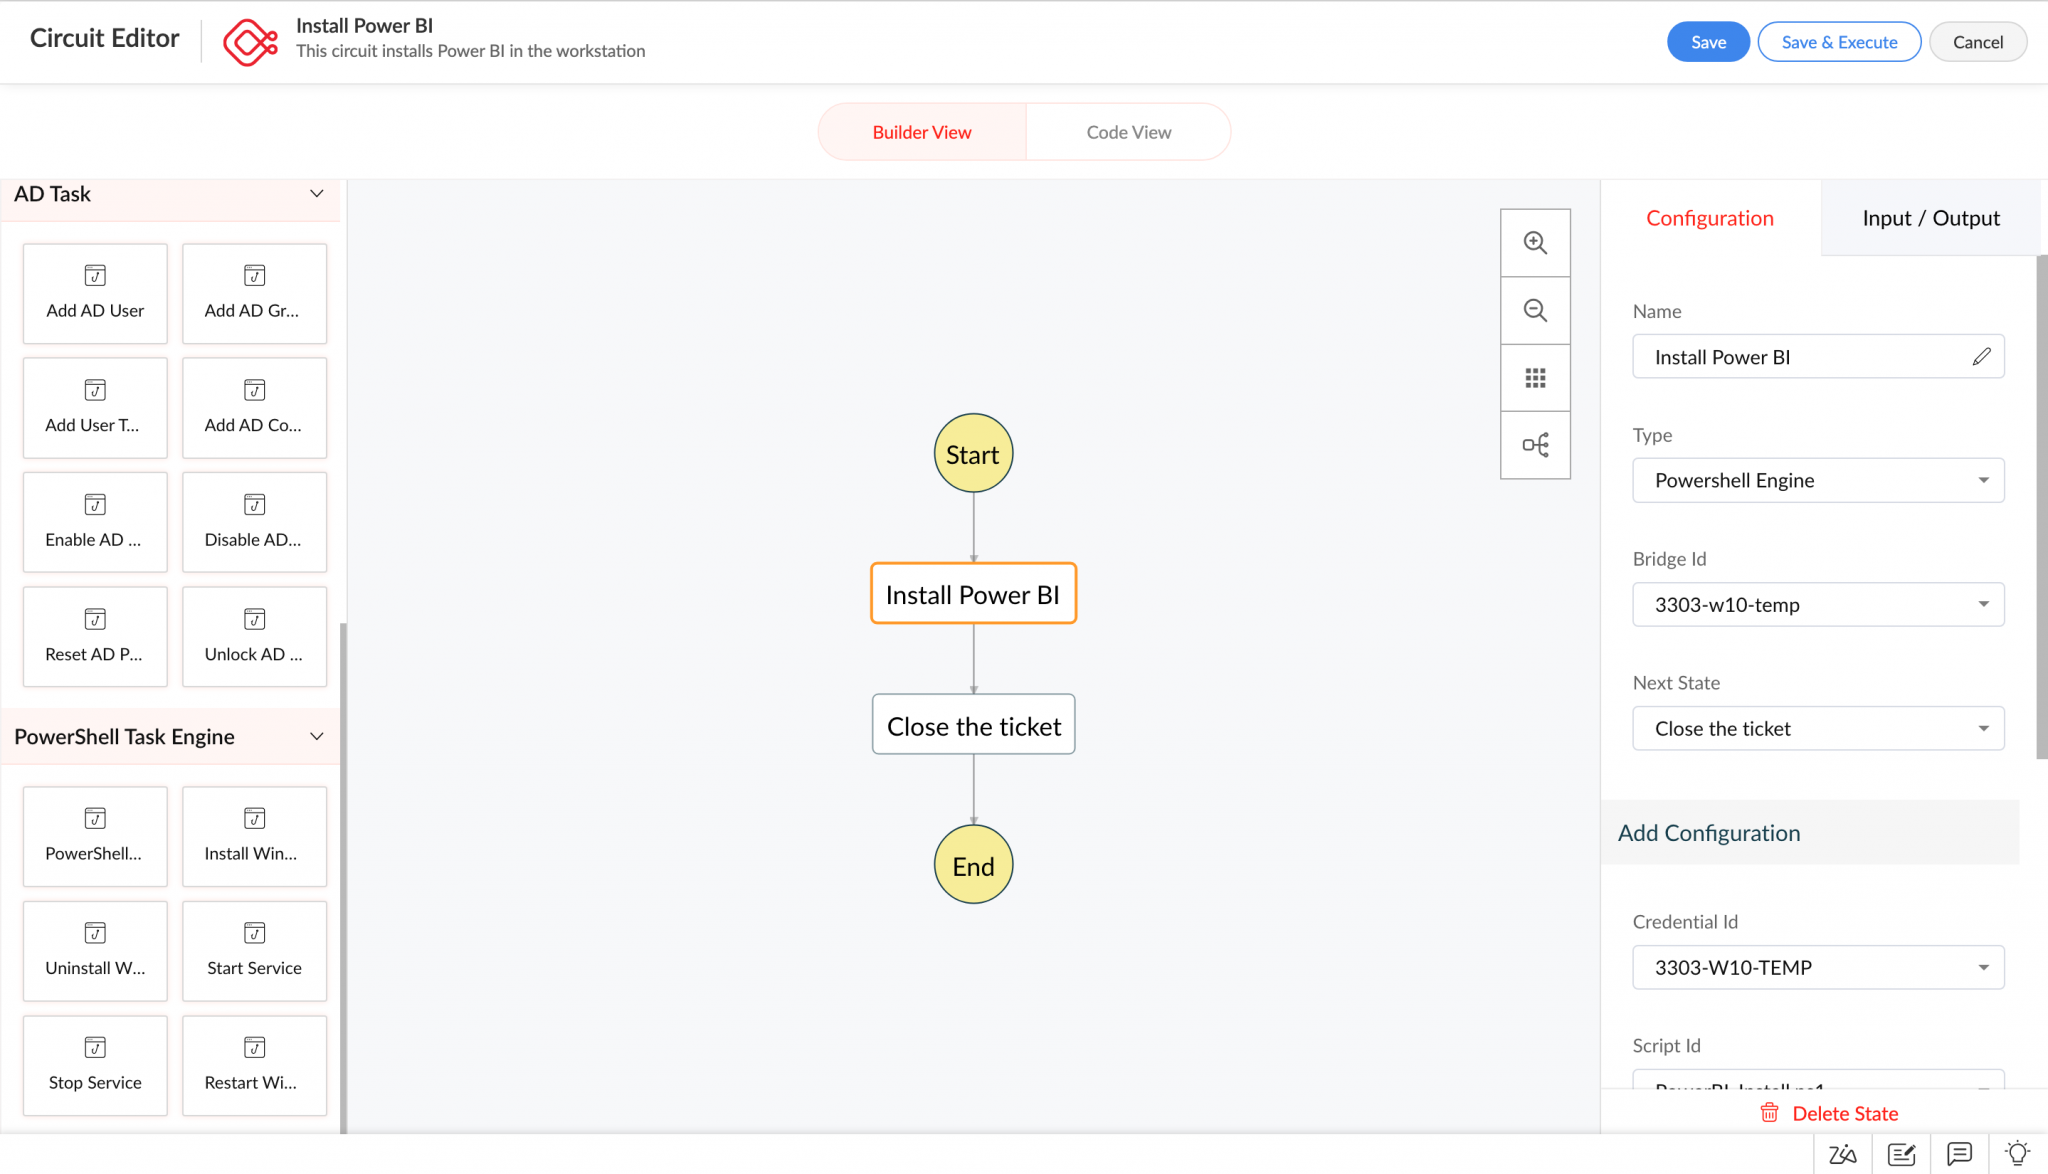
Task: Open the chat bubble icon
Action: click(1959, 1154)
